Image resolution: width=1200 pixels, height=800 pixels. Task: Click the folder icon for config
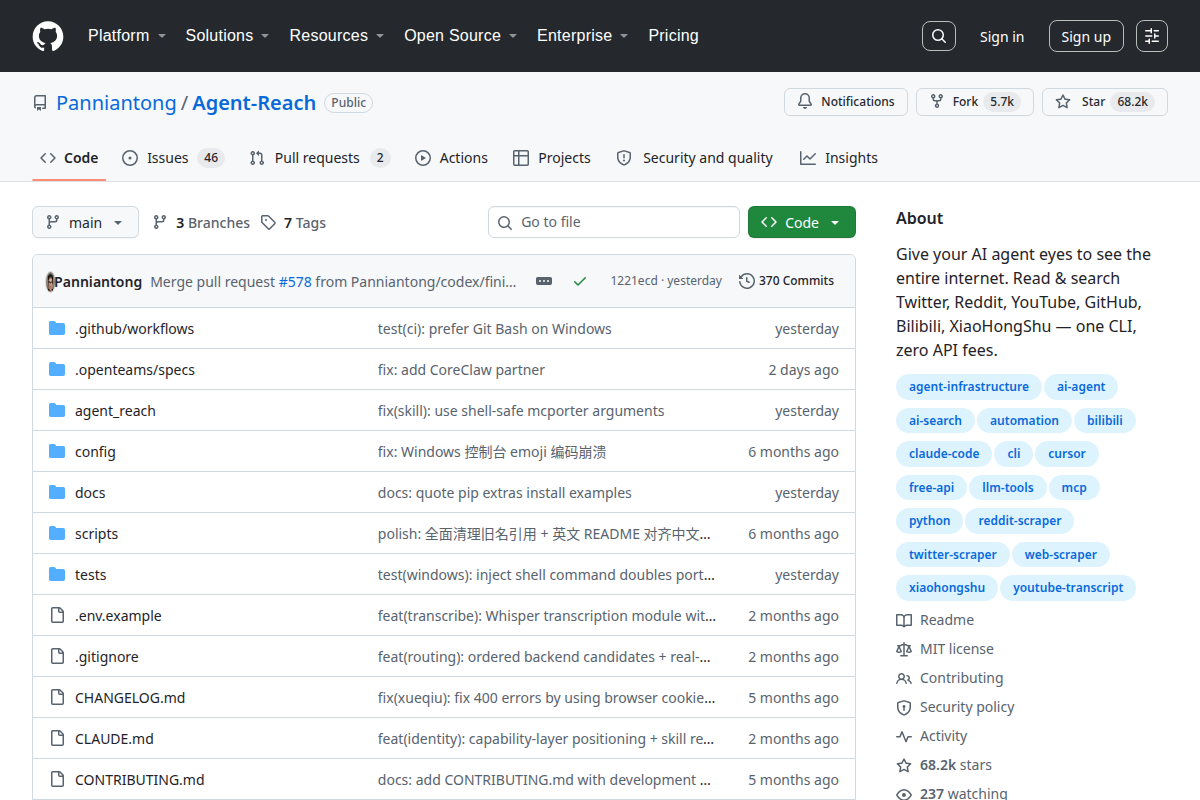(57, 452)
